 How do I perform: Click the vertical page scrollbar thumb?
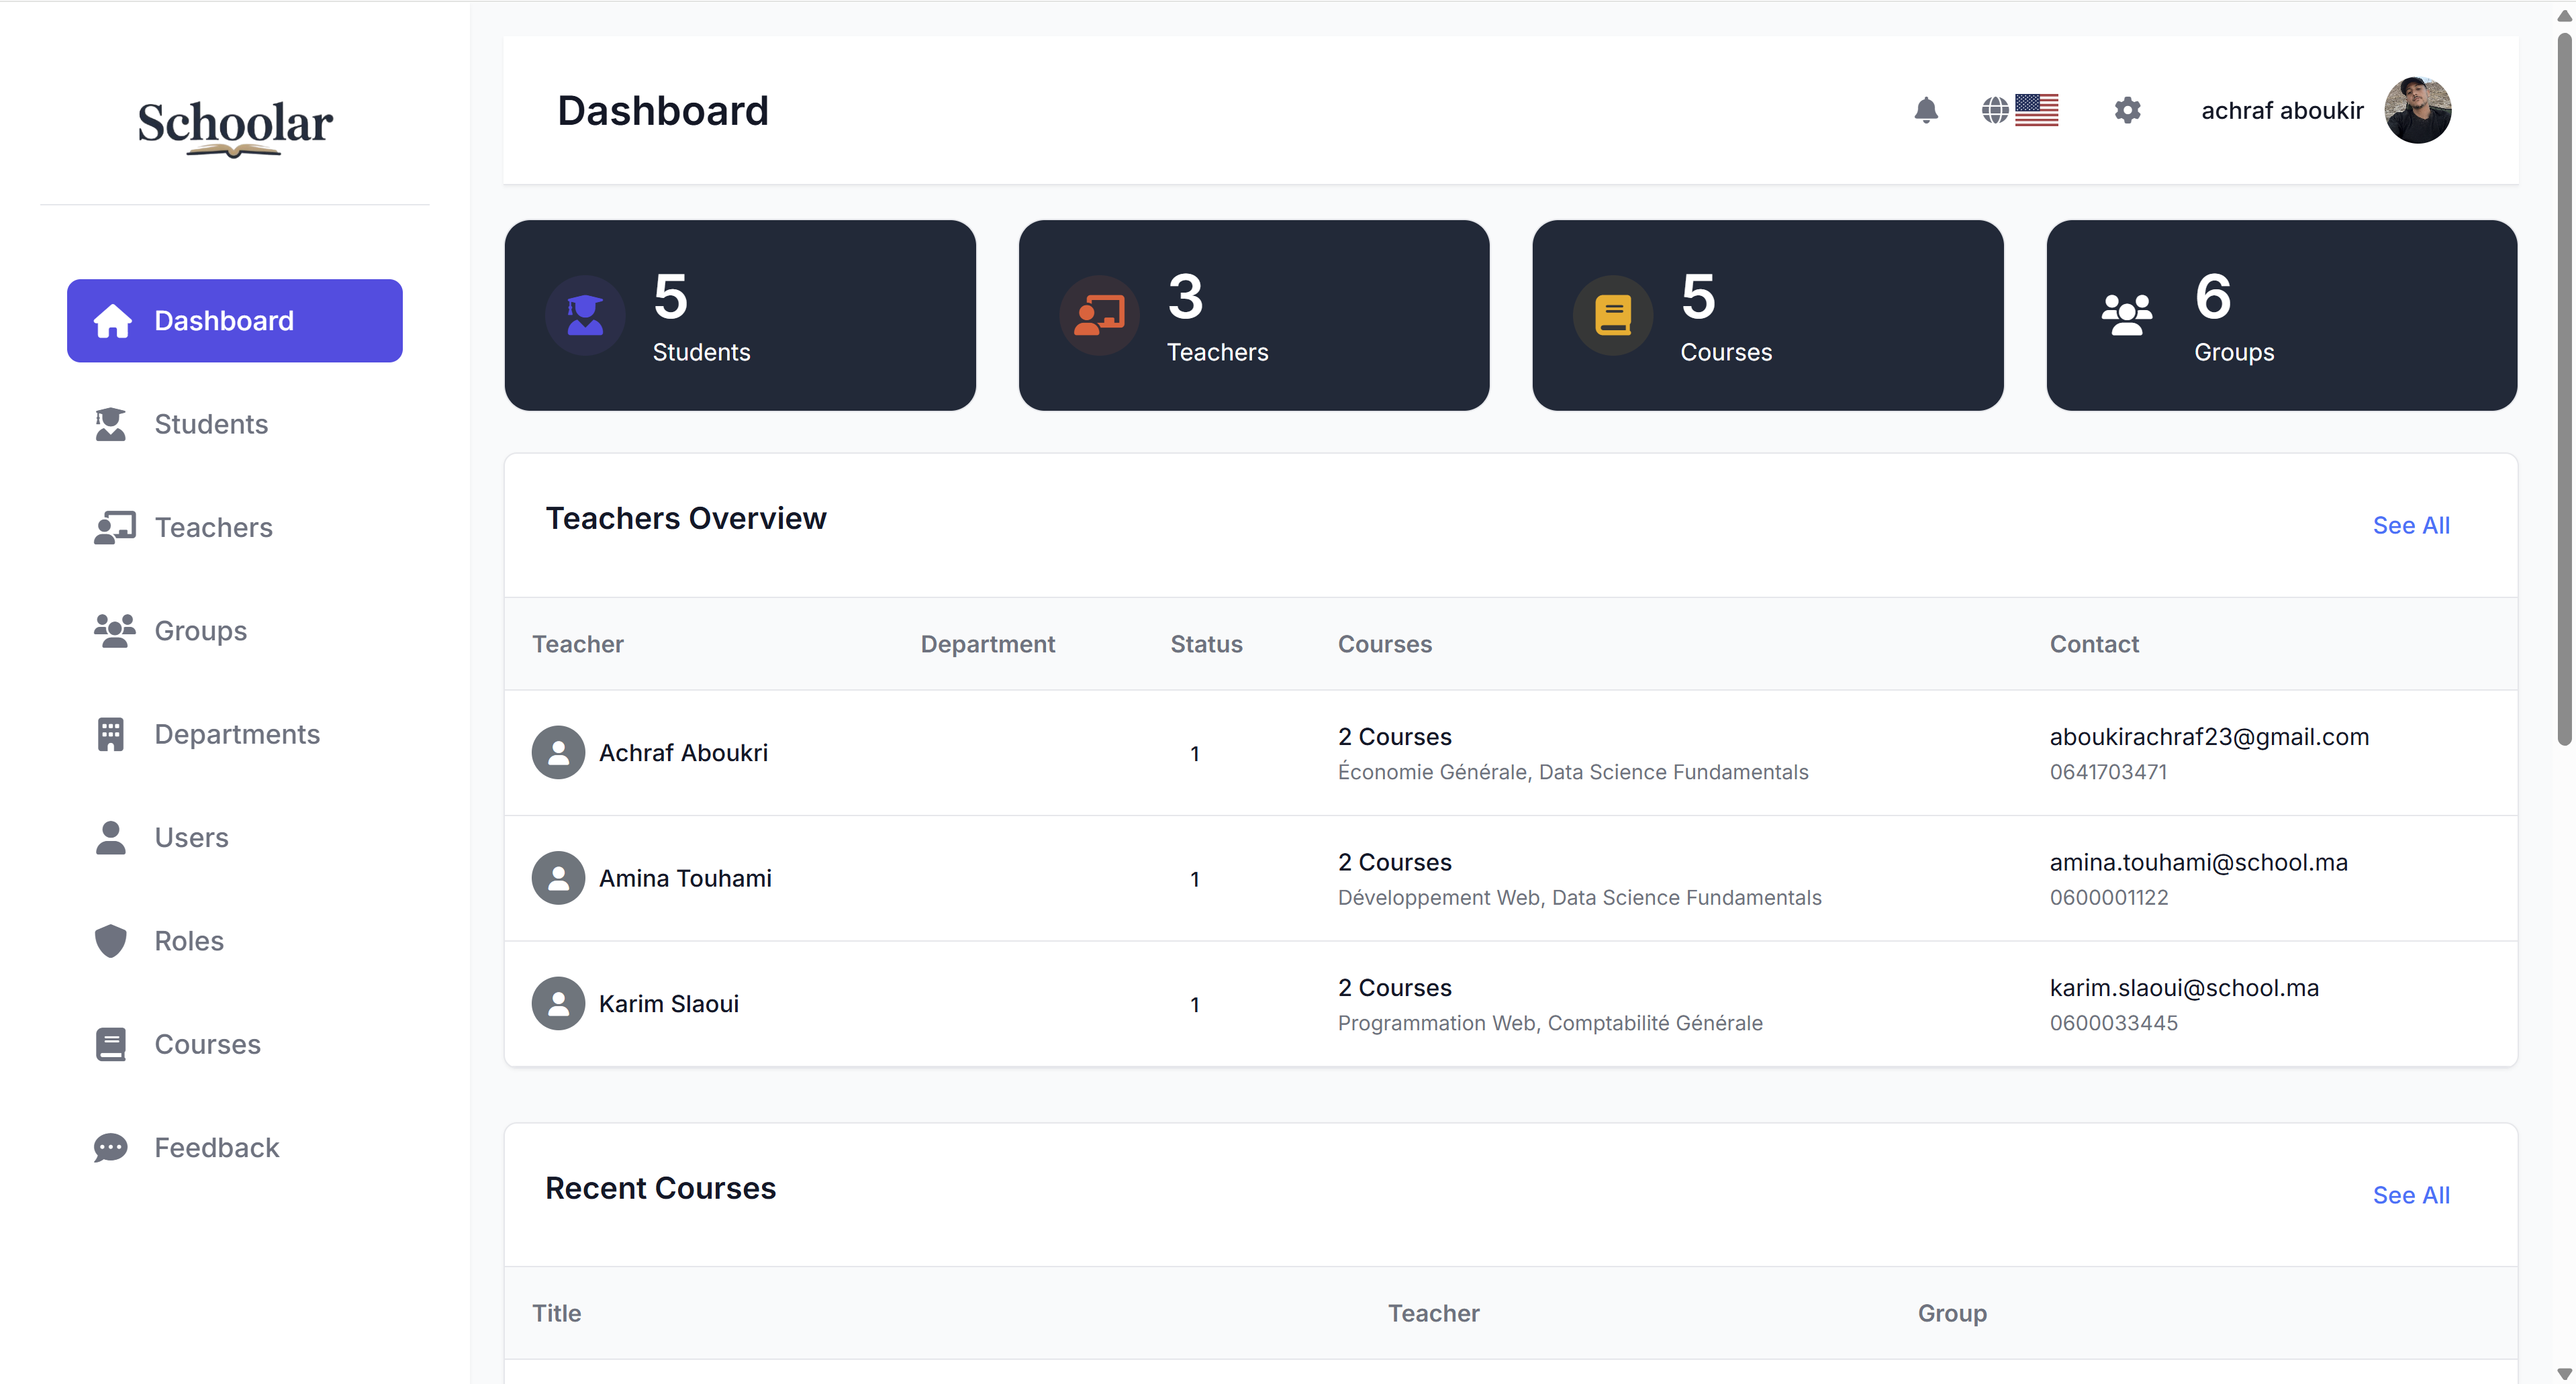point(2564,390)
